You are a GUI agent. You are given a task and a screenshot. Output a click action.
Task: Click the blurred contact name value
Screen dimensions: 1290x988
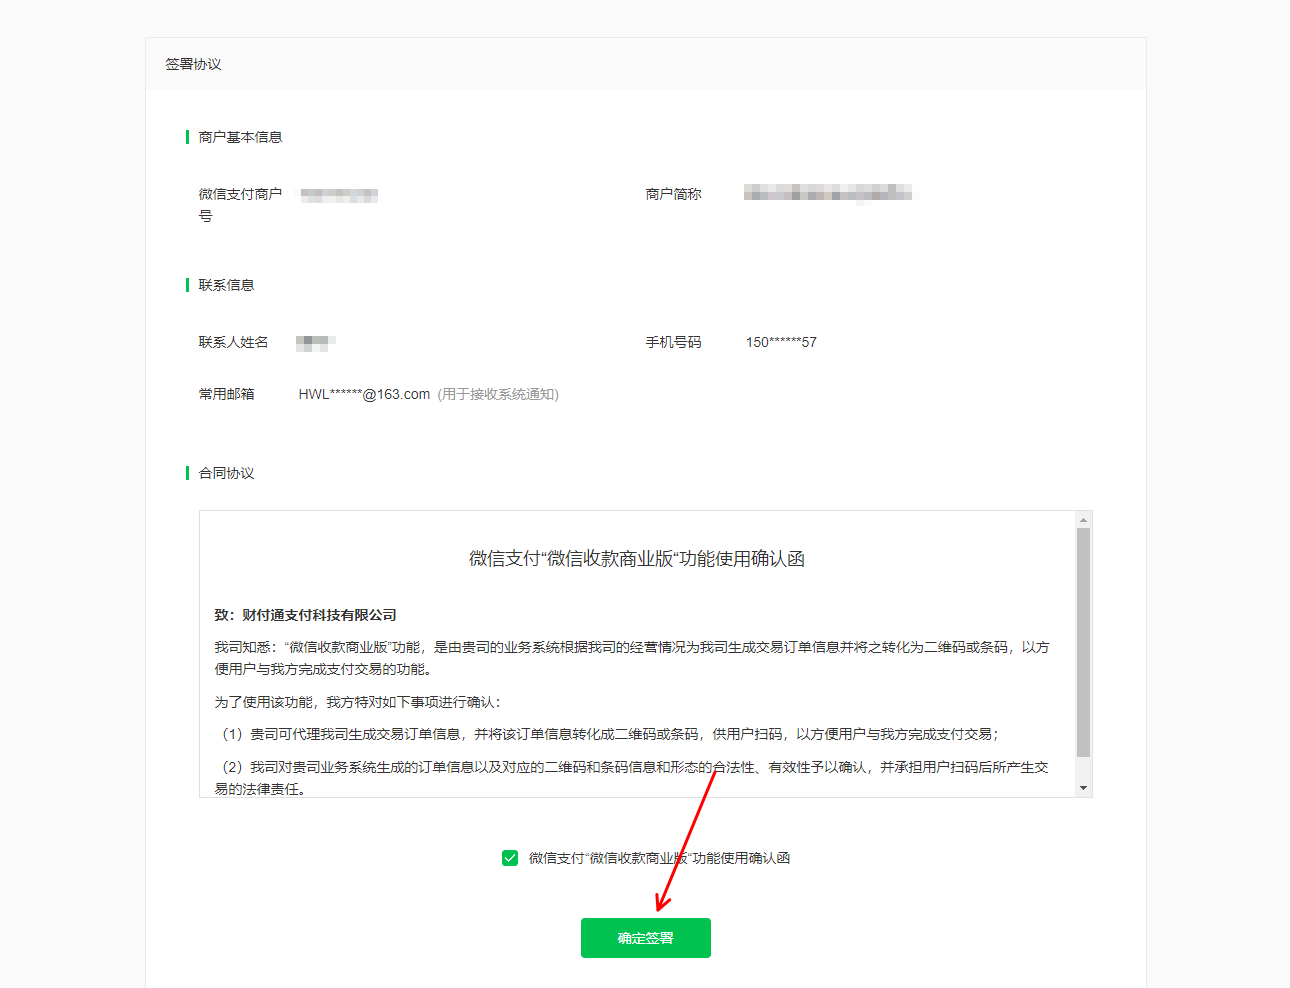point(315,343)
